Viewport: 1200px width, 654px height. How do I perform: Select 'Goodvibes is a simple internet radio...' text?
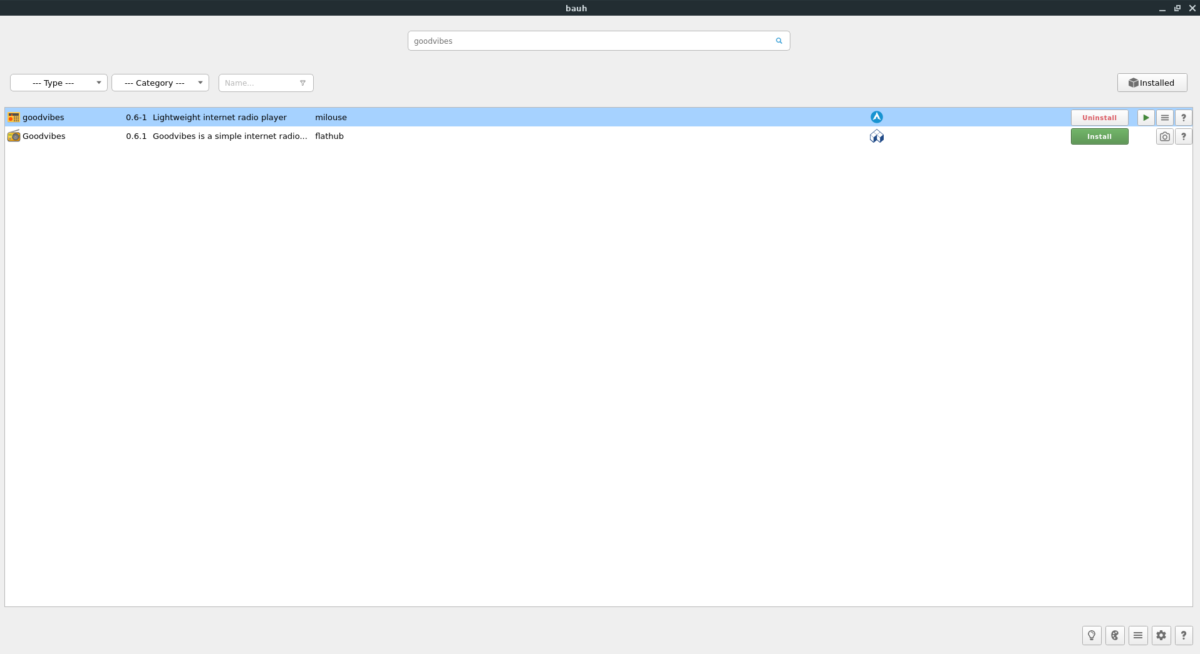pyautogui.click(x=230, y=136)
